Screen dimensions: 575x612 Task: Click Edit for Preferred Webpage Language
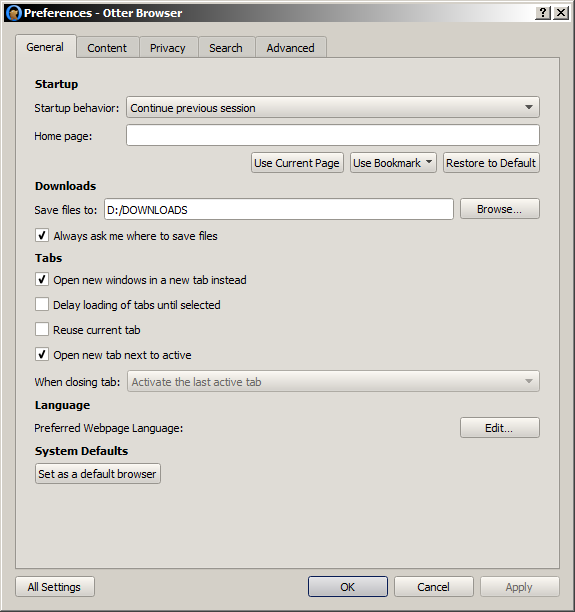(500, 428)
